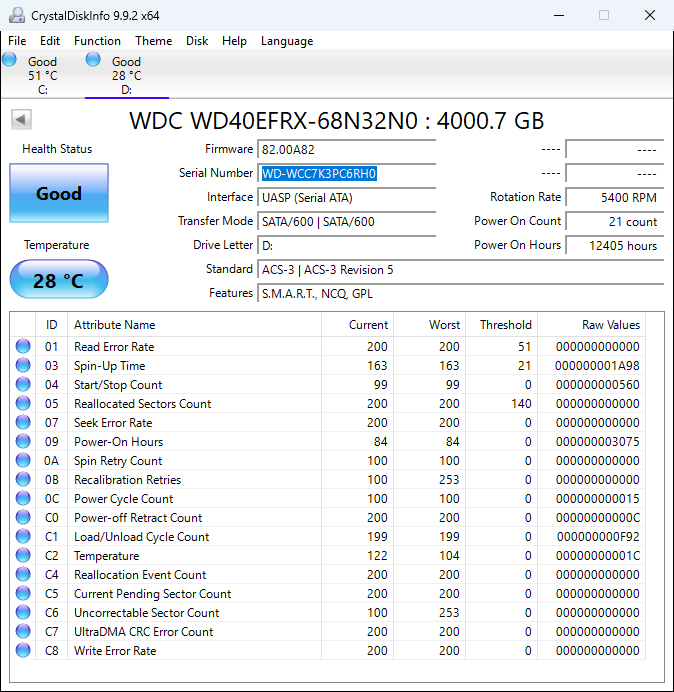
Task: Close the CrystalDiskInfo window
Action: coord(650,15)
